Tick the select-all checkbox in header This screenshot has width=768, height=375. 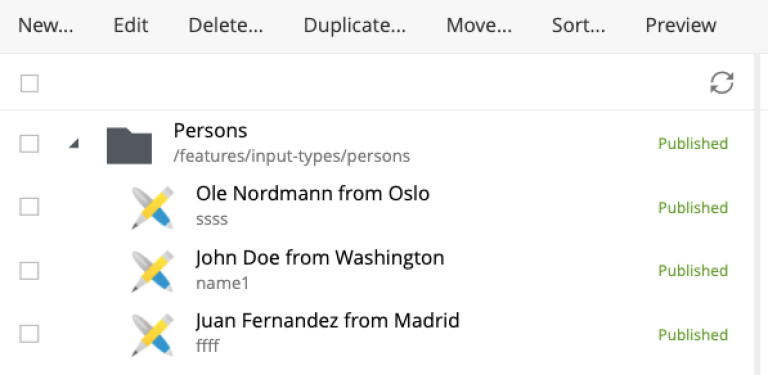pyautogui.click(x=29, y=83)
